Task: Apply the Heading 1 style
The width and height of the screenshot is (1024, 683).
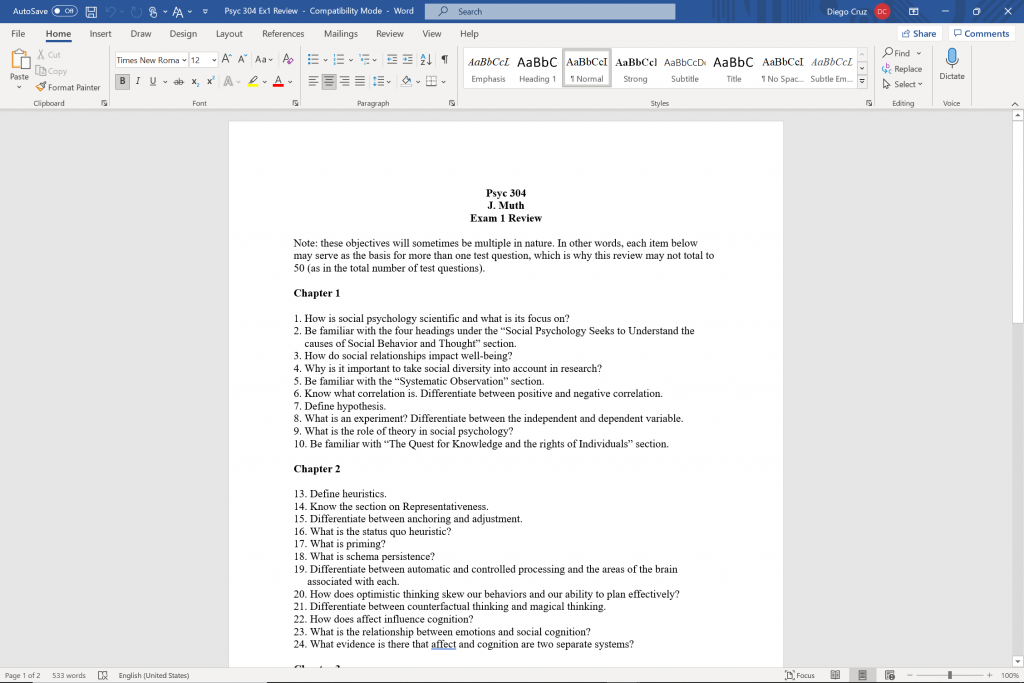Action: pyautogui.click(x=537, y=68)
